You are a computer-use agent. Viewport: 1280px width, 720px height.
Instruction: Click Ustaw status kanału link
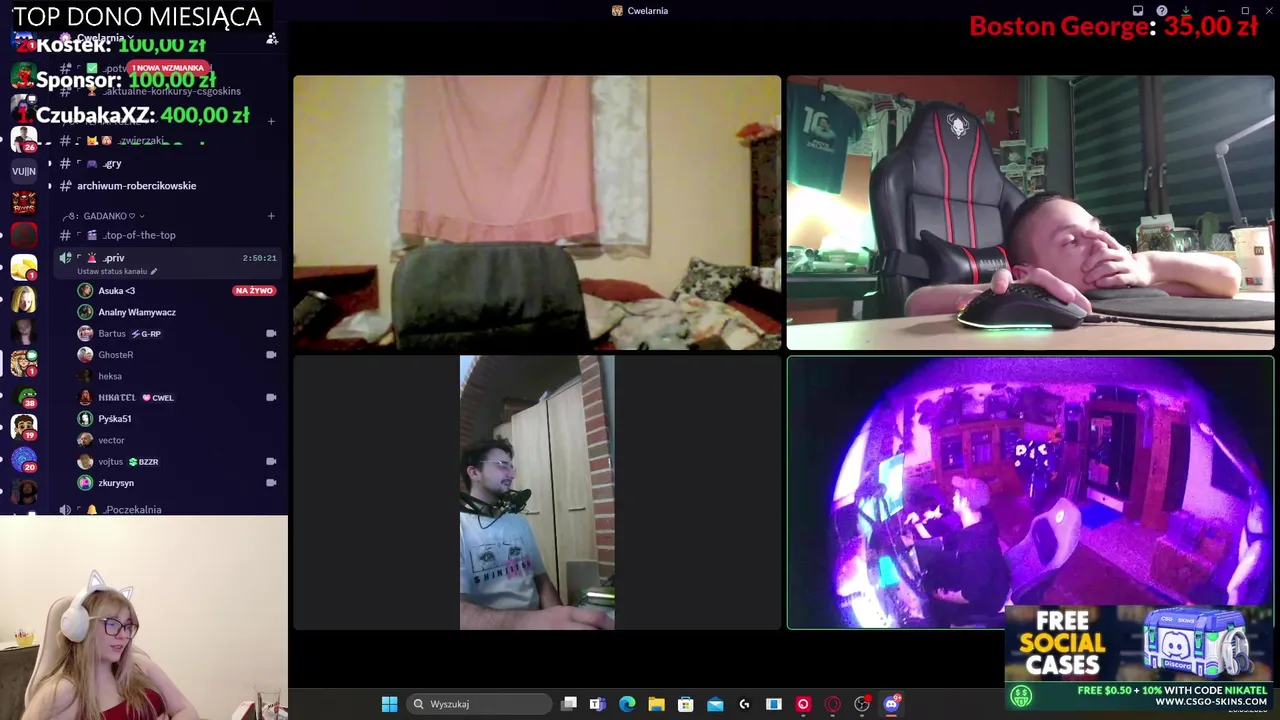pyautogui.click(x=111, y=271)
